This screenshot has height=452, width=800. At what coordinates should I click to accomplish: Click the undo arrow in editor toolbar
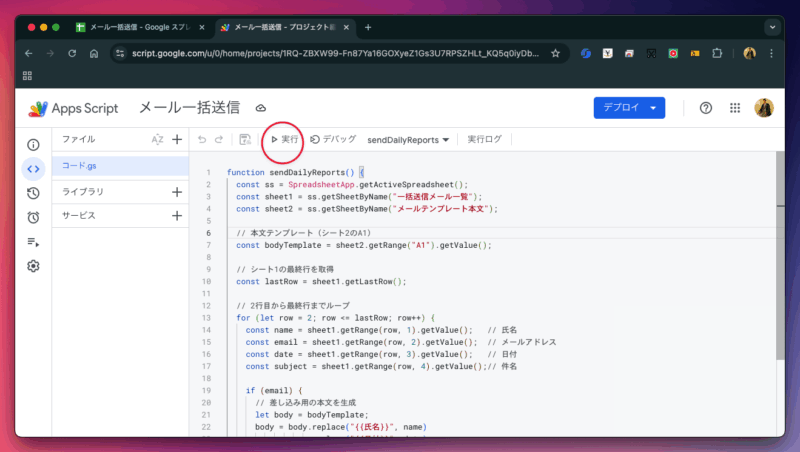pyautogui.click(x=203, y=140)
